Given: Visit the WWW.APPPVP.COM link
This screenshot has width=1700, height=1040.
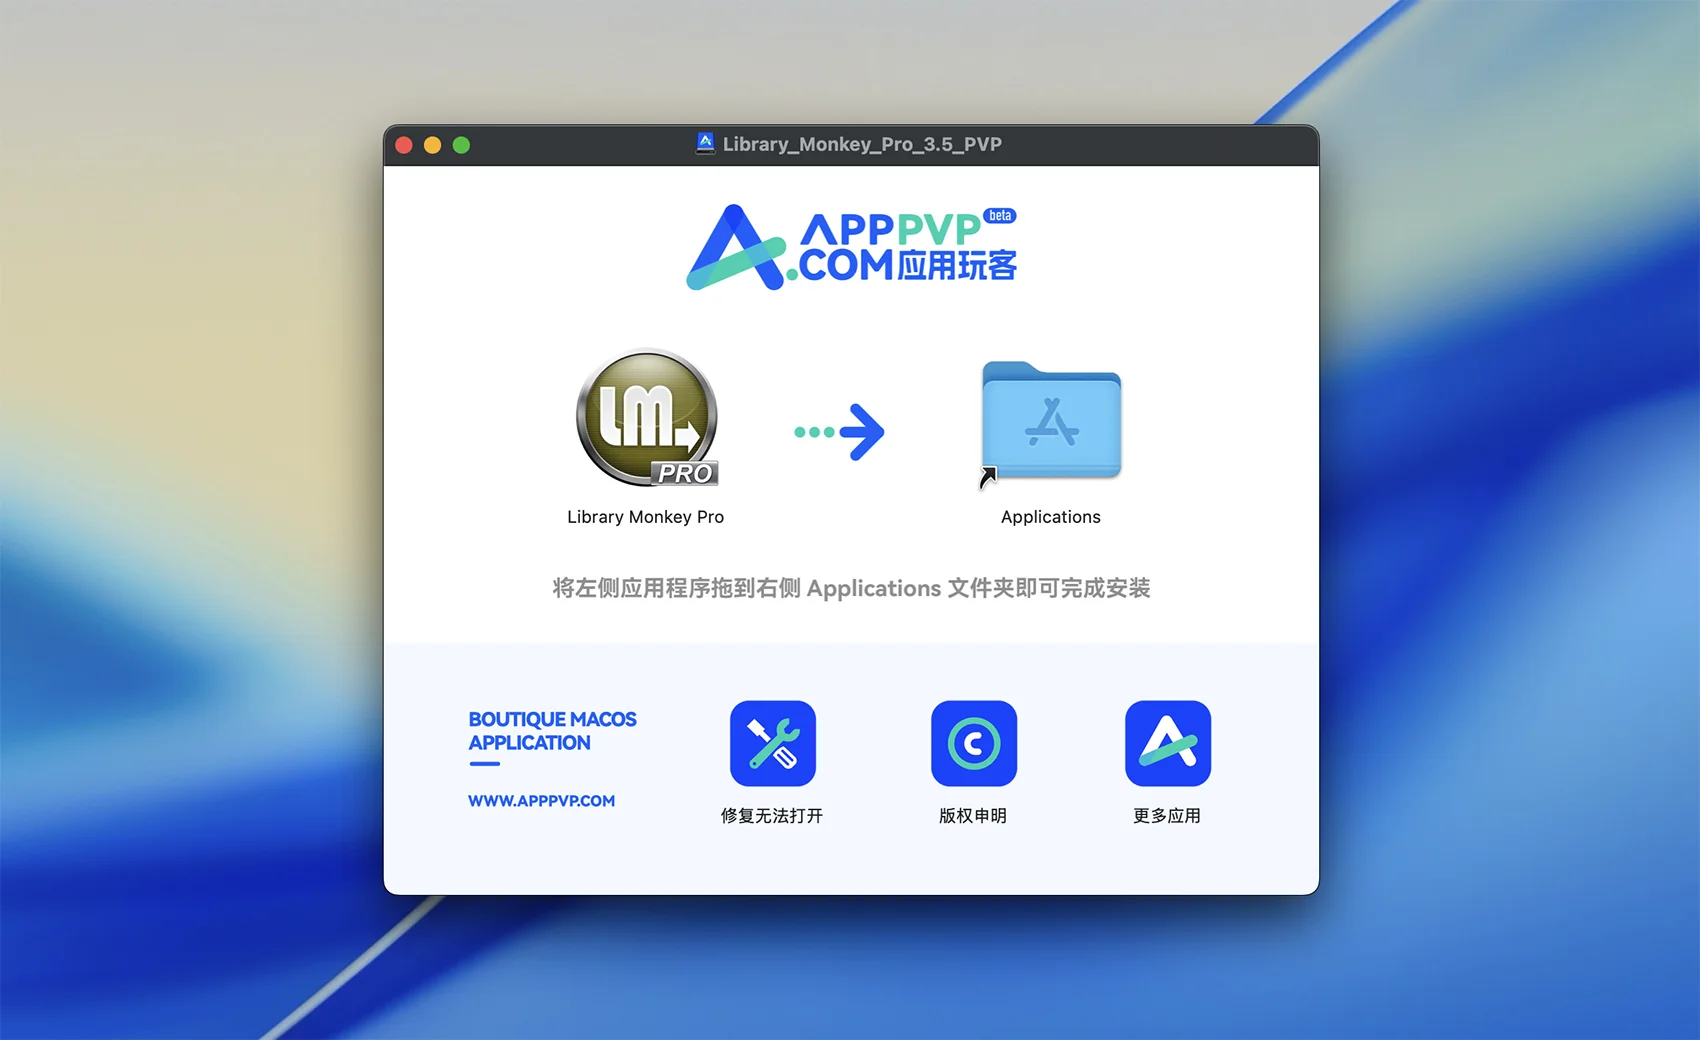Looking at the screenshot, I should pos(541,801).
